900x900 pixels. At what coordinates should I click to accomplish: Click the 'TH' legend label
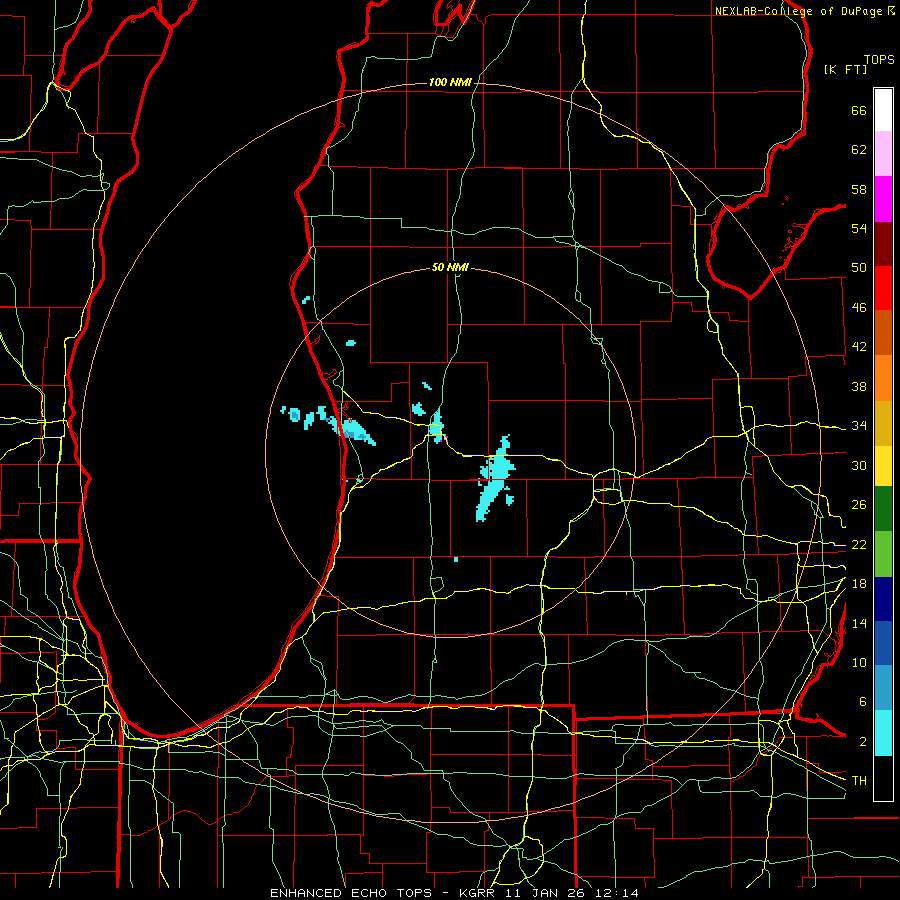click(859, 781)
